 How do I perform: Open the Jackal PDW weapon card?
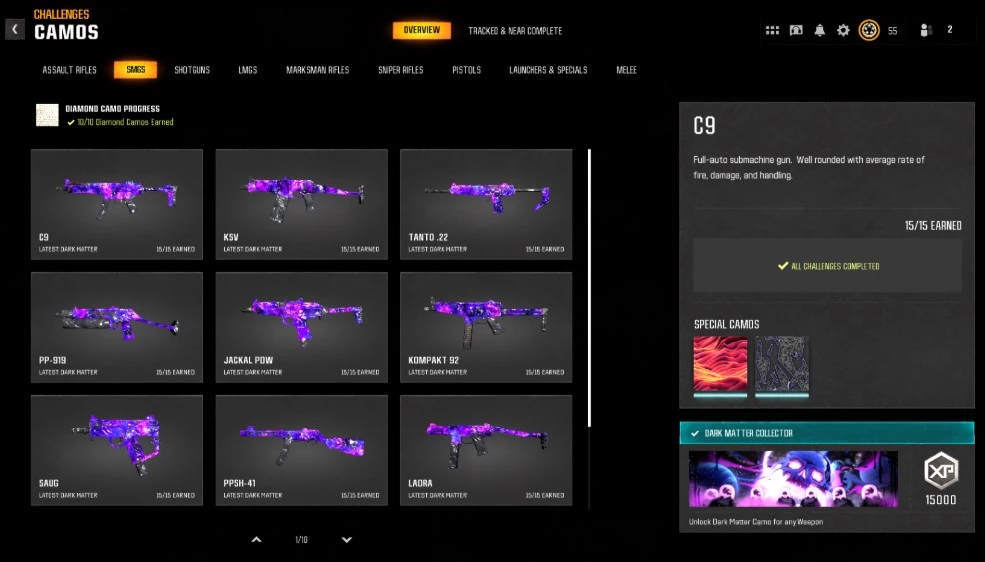(302, 327)
